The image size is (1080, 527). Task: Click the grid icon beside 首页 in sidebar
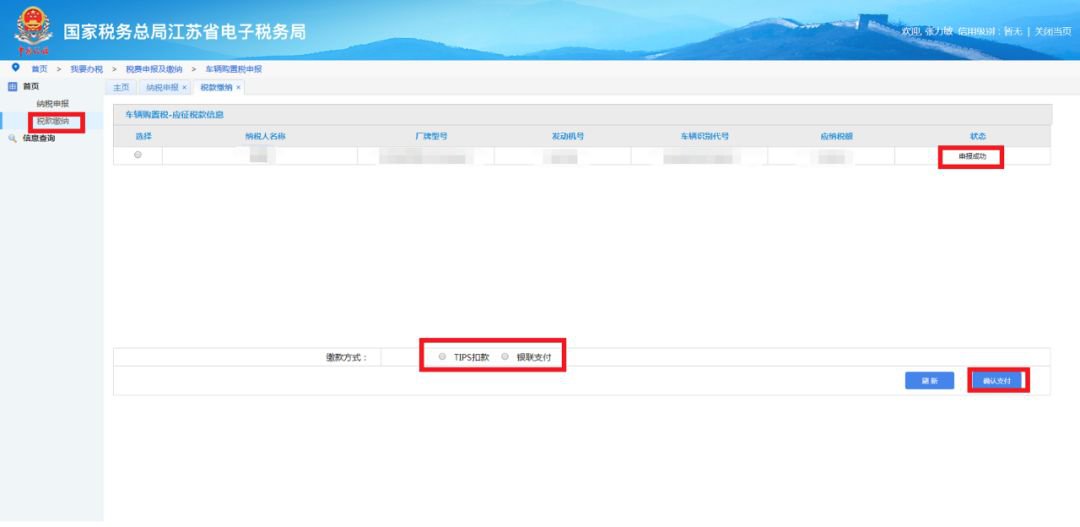(12, 87)
